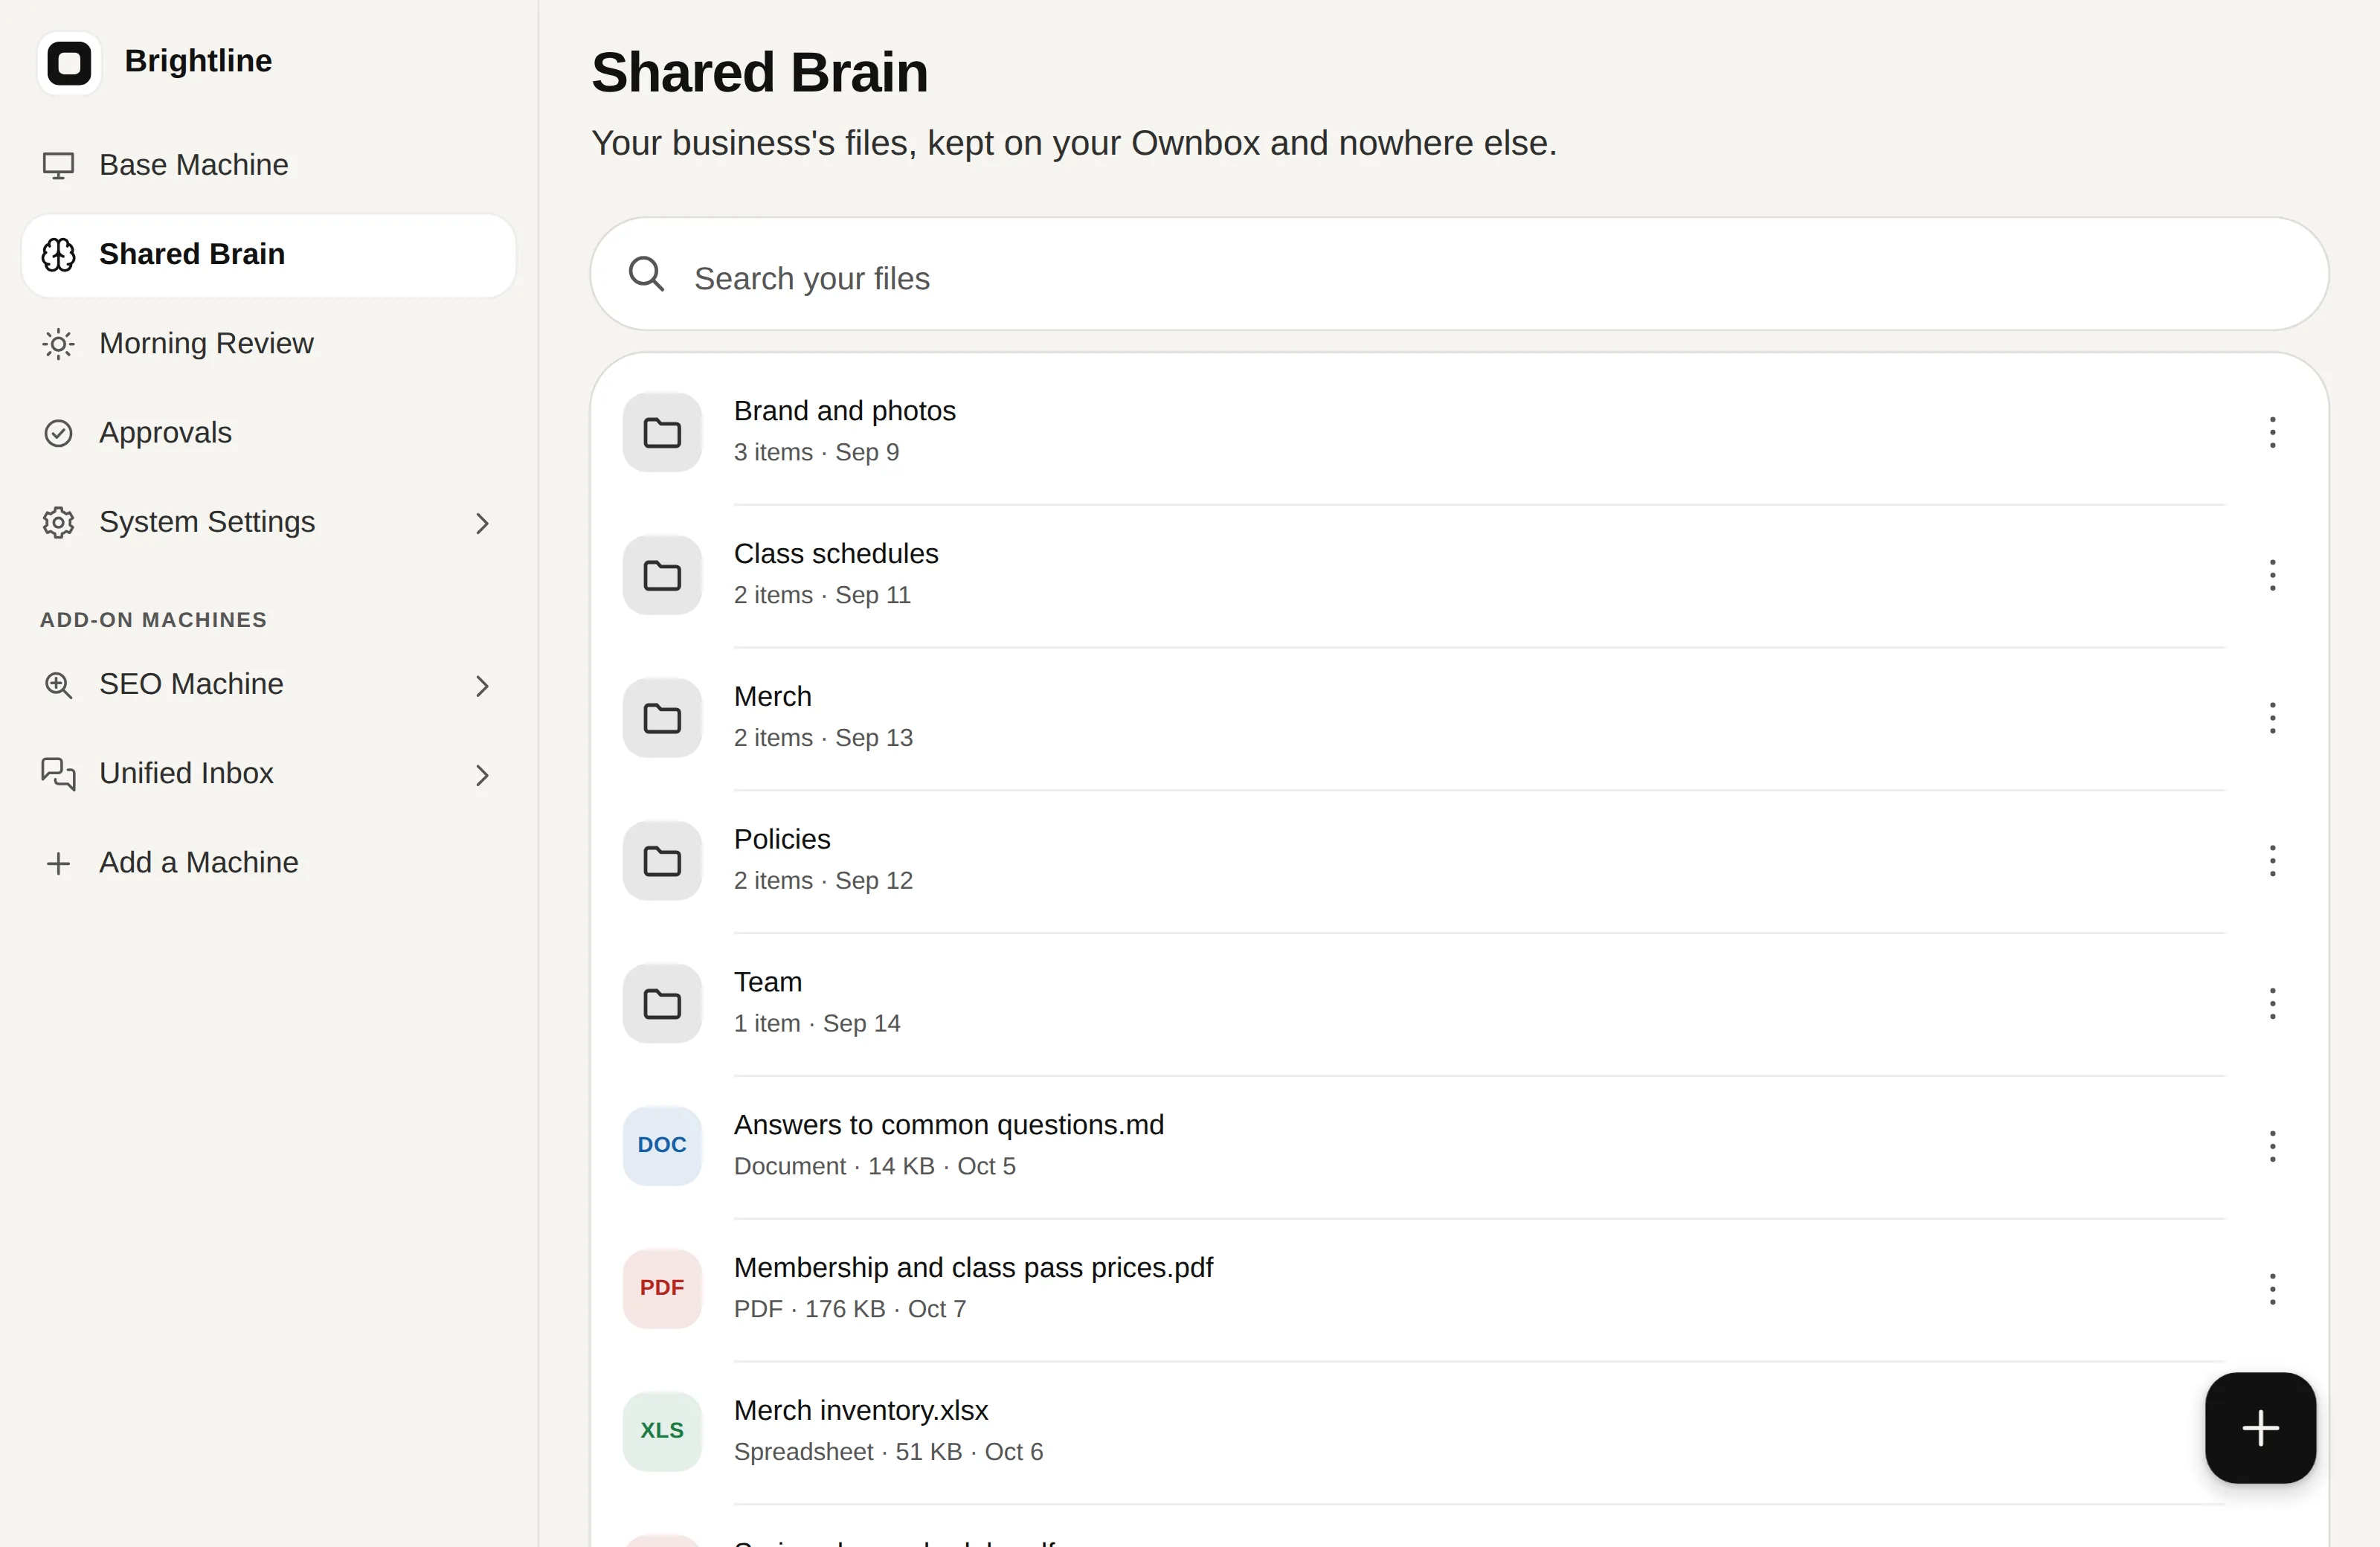The width and height of the screenshot is (2380, 1547).
Task: Click the Class schedules folder icon
Action: (x=662, y=575)
